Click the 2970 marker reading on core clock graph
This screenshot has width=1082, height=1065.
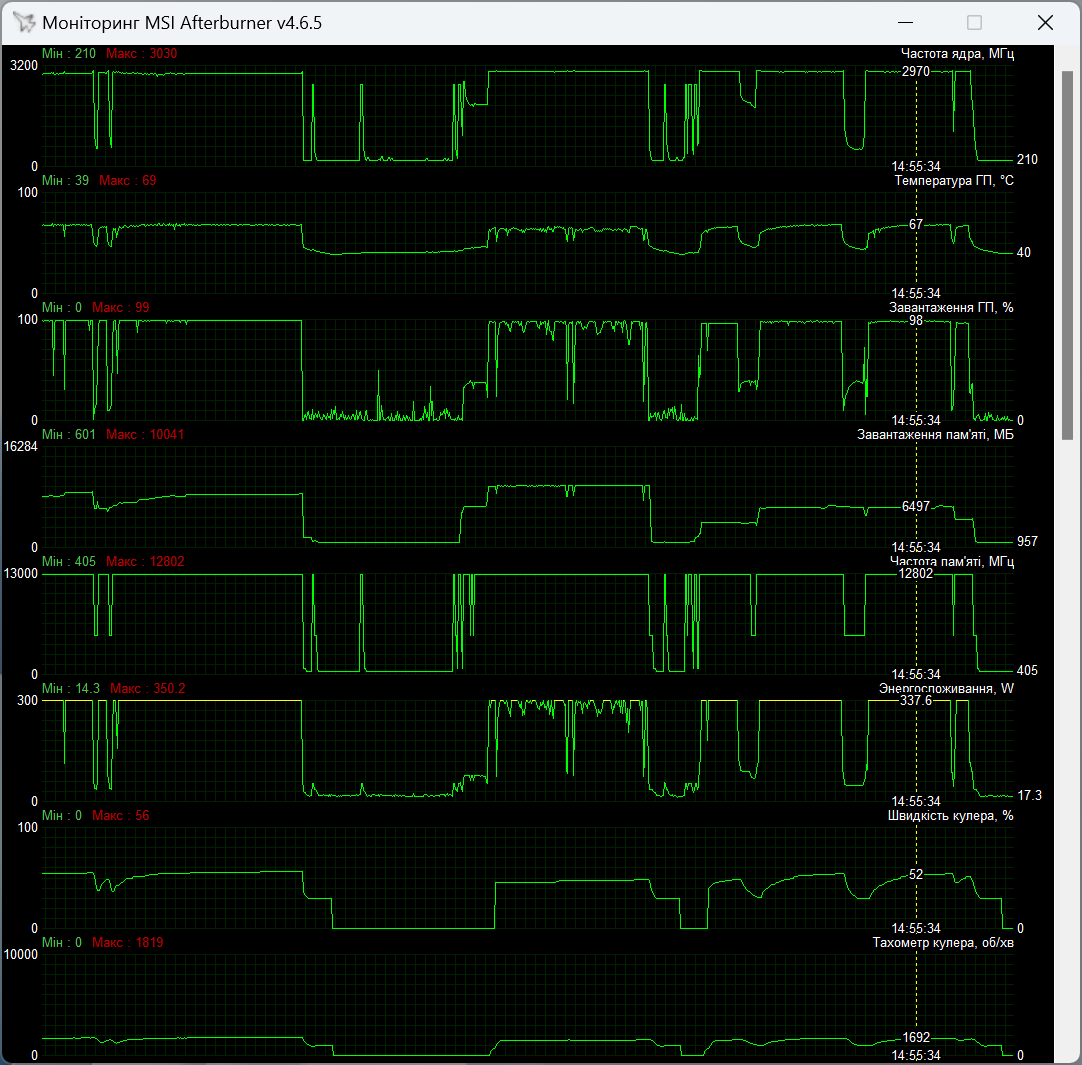point(916,72)
